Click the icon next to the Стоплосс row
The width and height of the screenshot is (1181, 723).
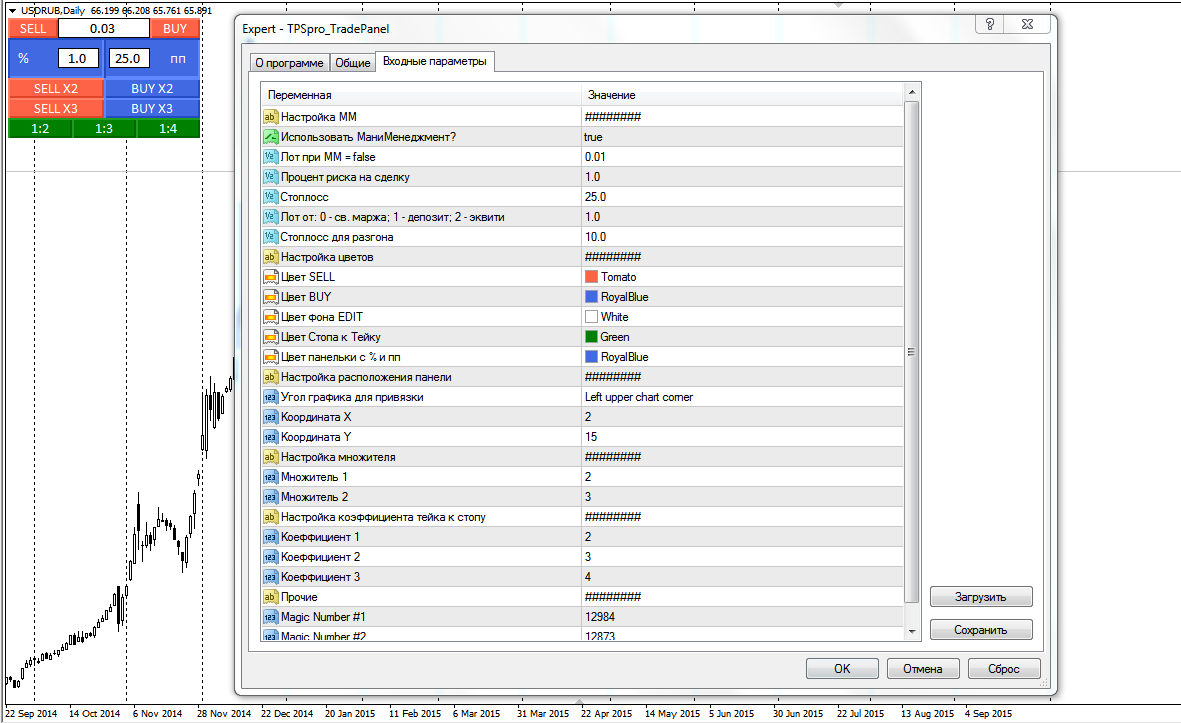(x=270, y=197)
